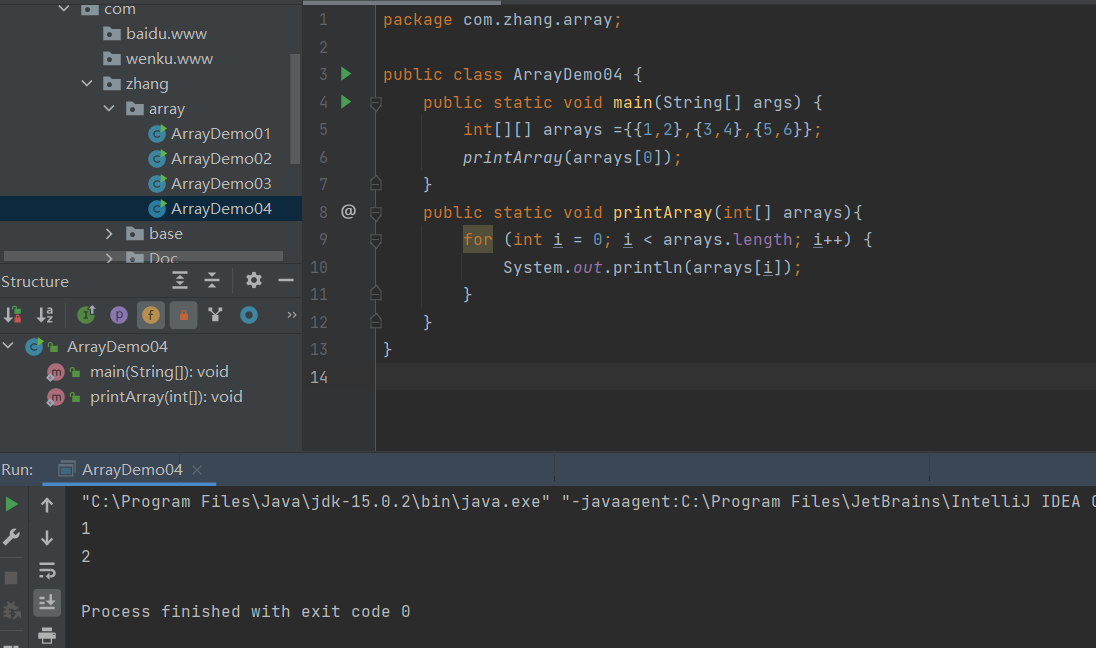The width and height of the screenshot is (1096, 648).
Task: Click the Structure panel title
Action: [35, 282]
